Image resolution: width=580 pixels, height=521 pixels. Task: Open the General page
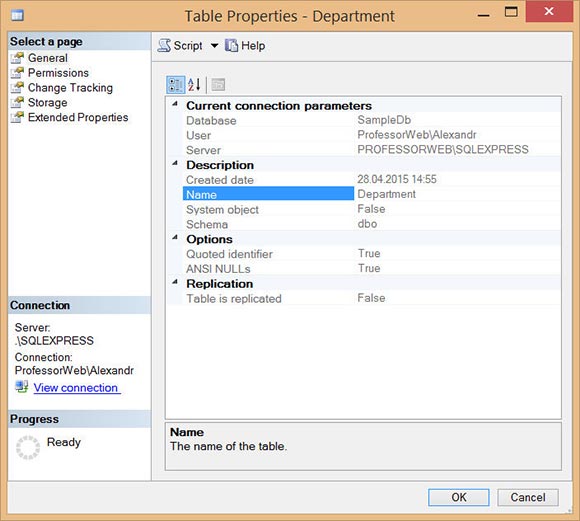(x=48, y=58)
